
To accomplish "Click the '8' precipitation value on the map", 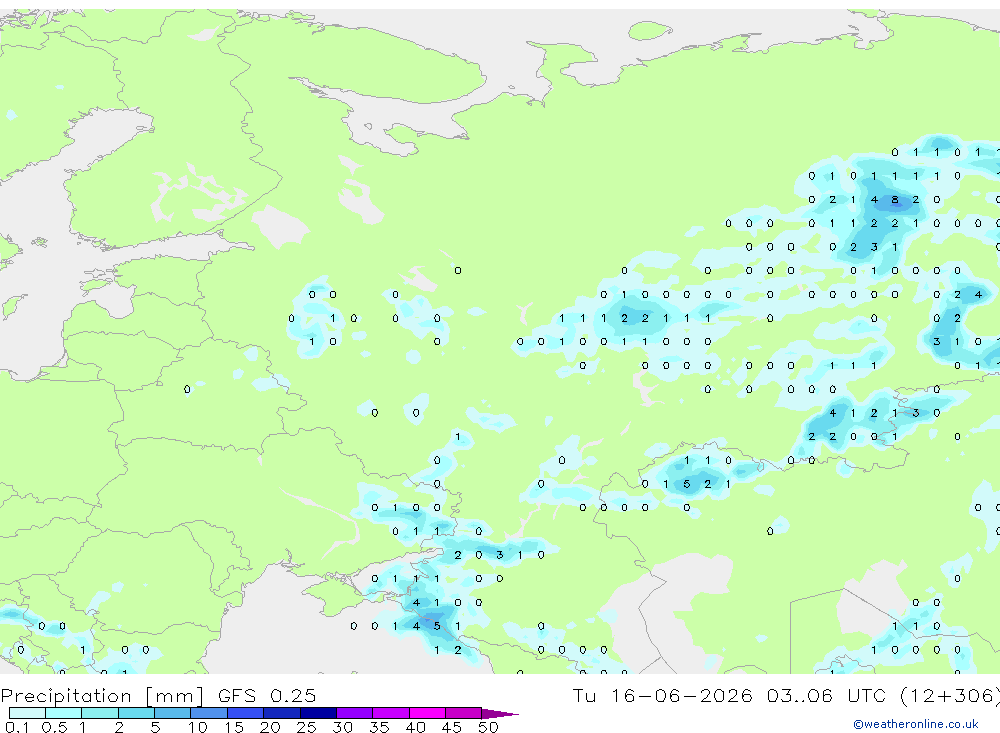I will click(x=895, y=200).
